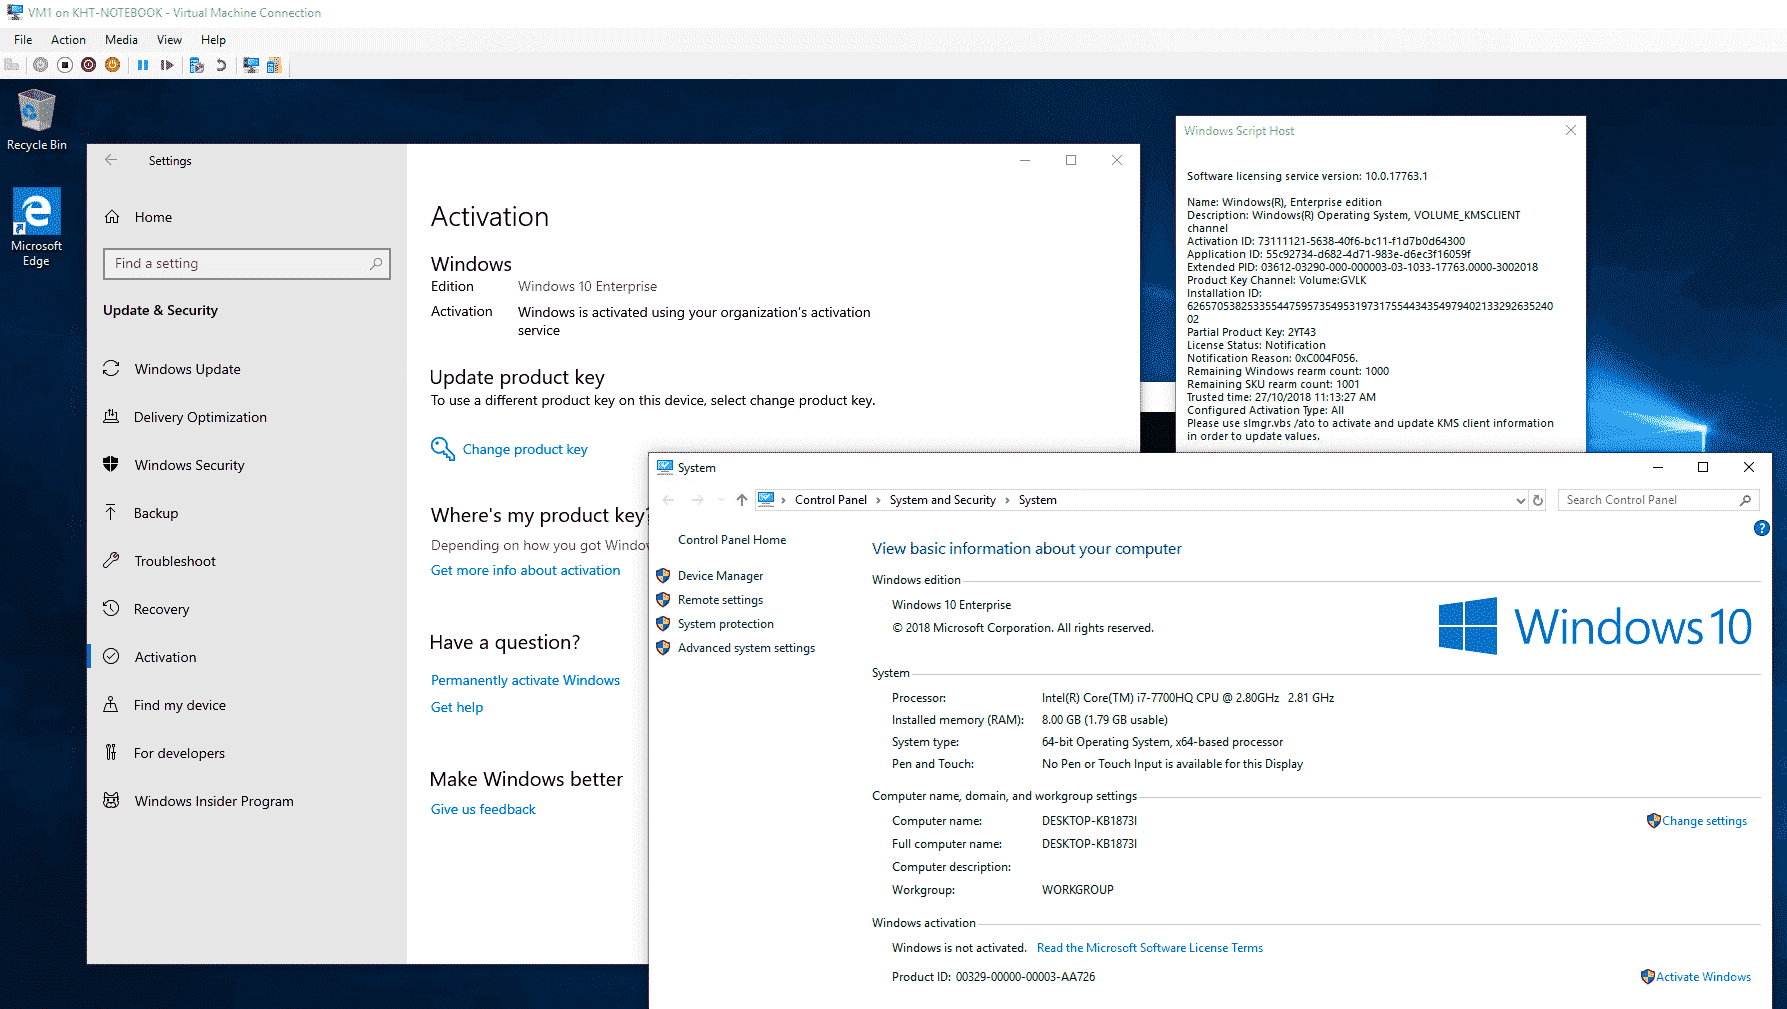Click the shield icon beside Device Manager
The height and width of the screenshot is (1009, 1787).
tap(662, 576)
